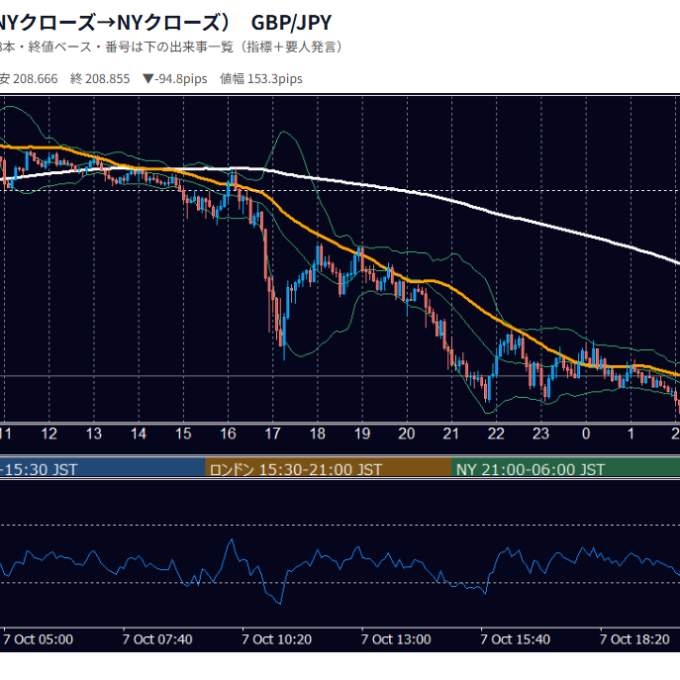Click the 7 Oct 15:40 date label
Viewport: 680px width, 680px height.
pyautogui.click(x=515, y=639)
